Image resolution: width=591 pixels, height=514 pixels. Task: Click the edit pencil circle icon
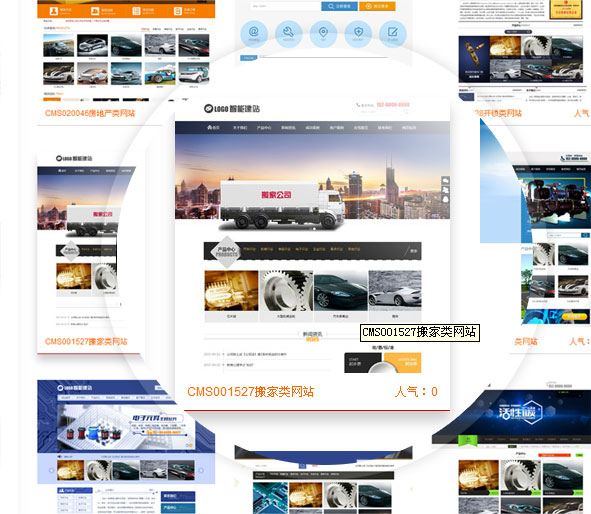click(x=393, y=33)
